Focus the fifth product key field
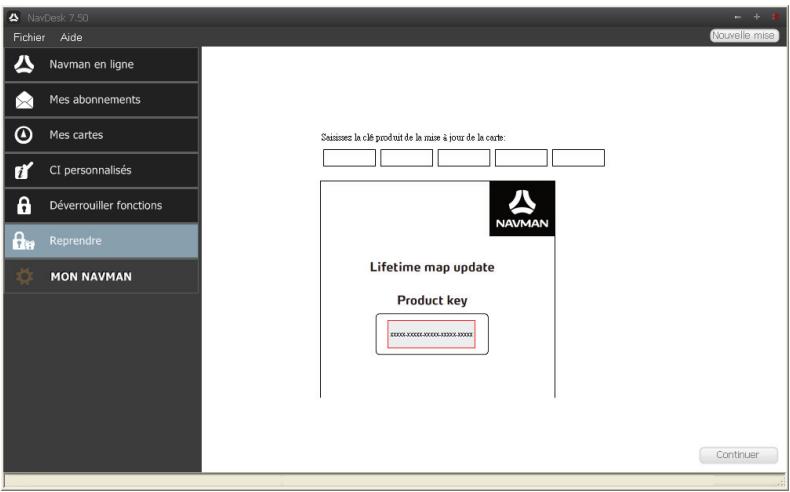 pyautogui.click(x=578, y=158)
